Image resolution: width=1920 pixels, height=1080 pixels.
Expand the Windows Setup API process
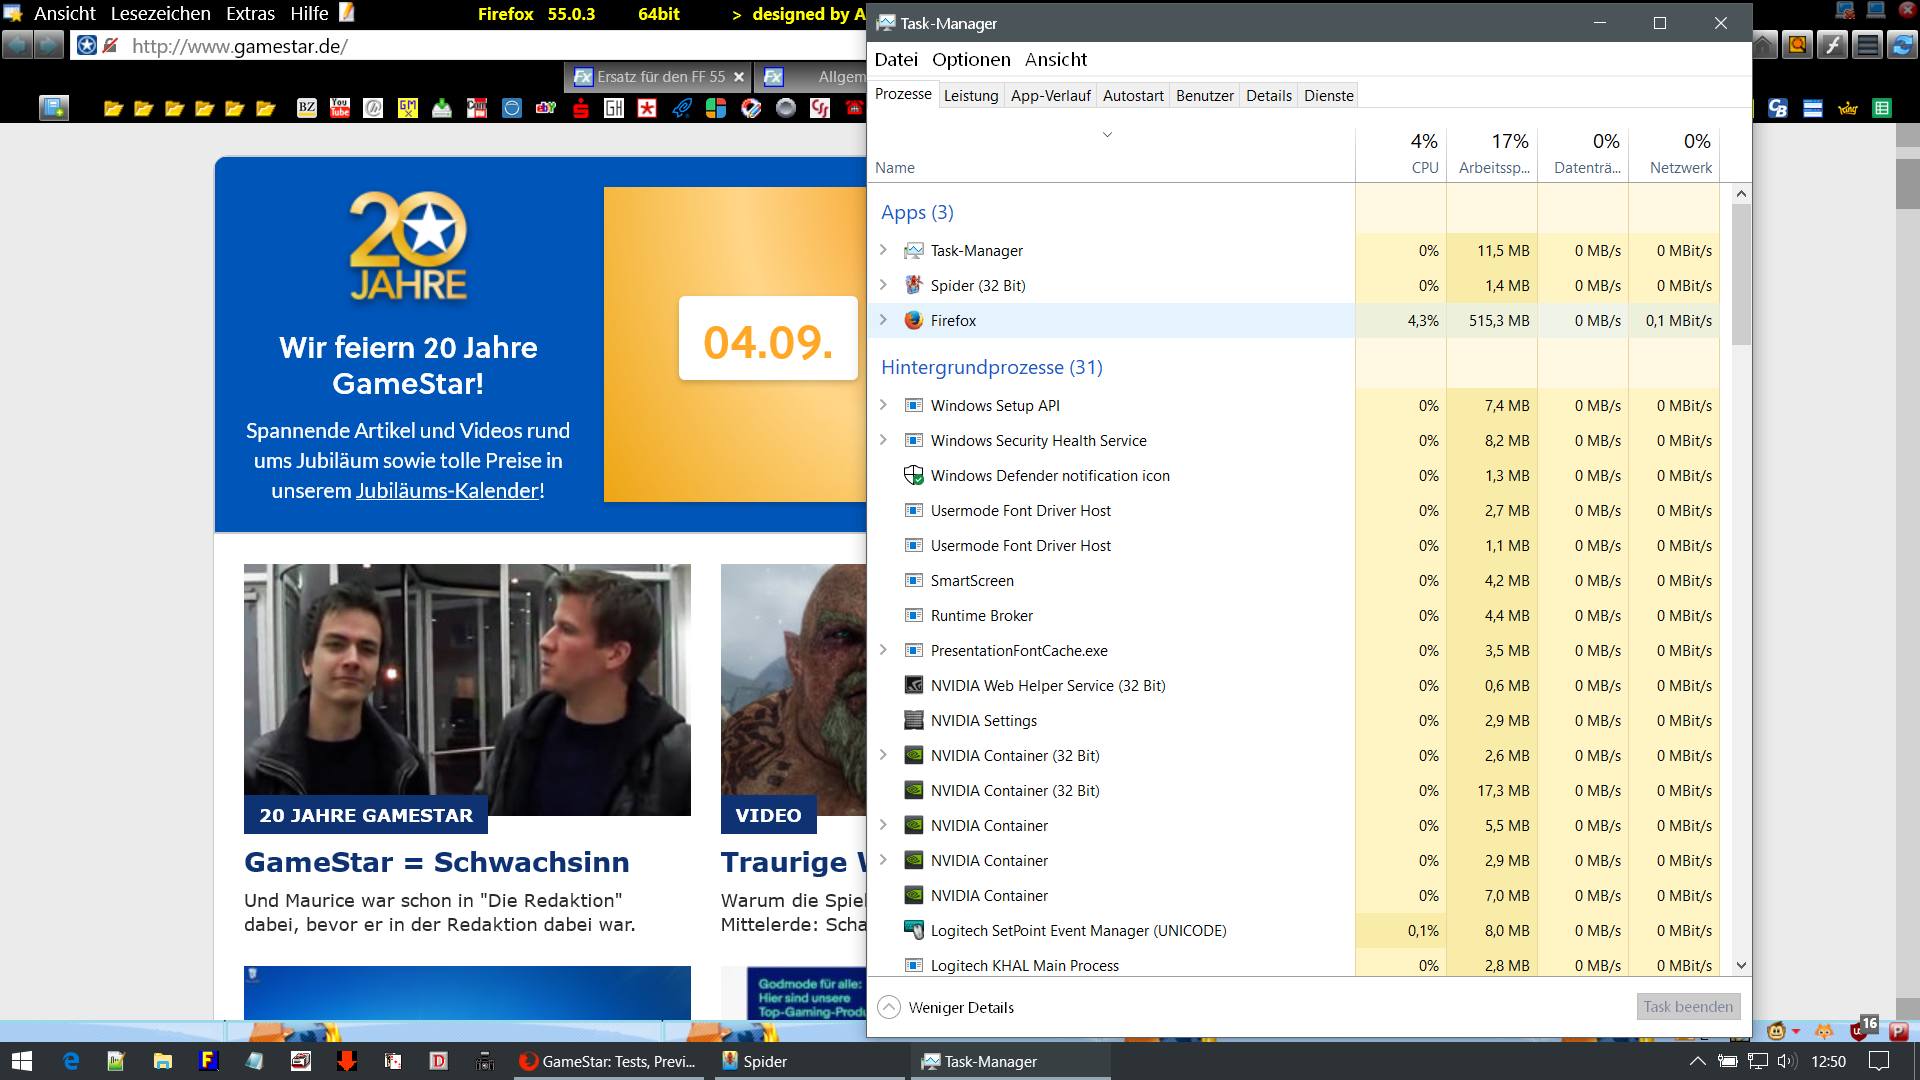(x=883, y=405)
